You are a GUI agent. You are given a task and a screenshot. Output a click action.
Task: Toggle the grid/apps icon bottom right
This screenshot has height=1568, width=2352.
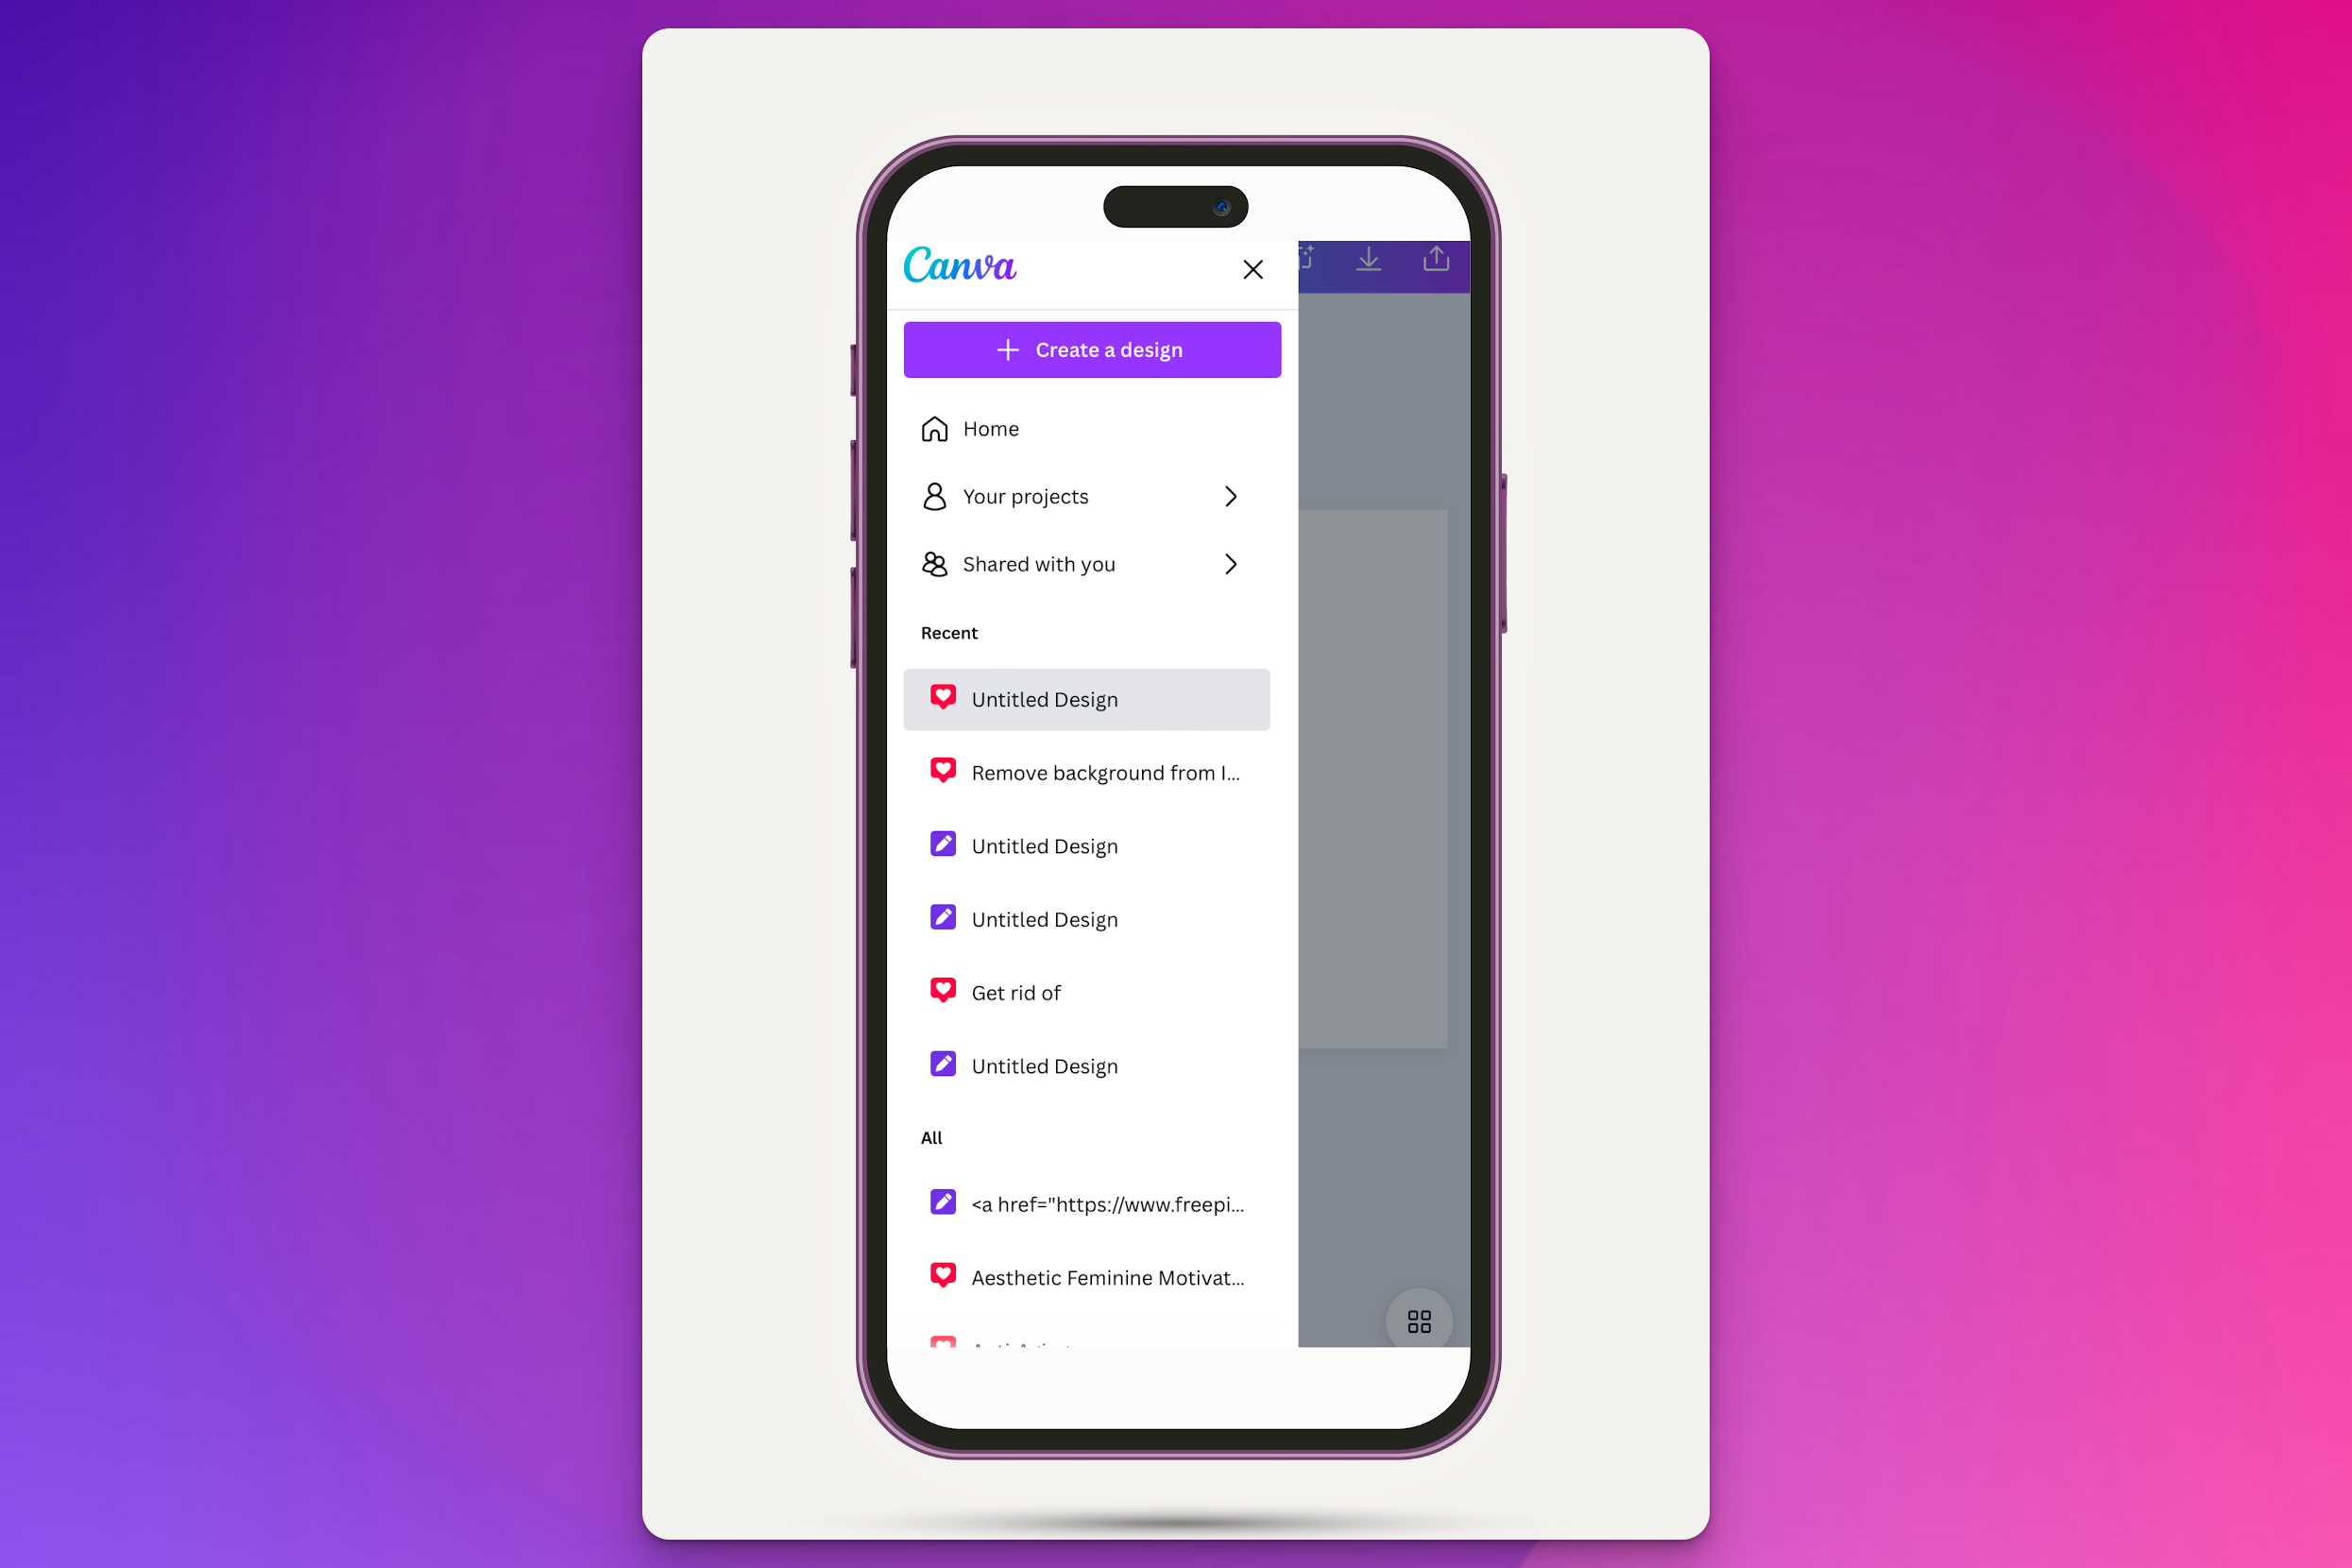pyautogui.click(x=1420, y=1321)
